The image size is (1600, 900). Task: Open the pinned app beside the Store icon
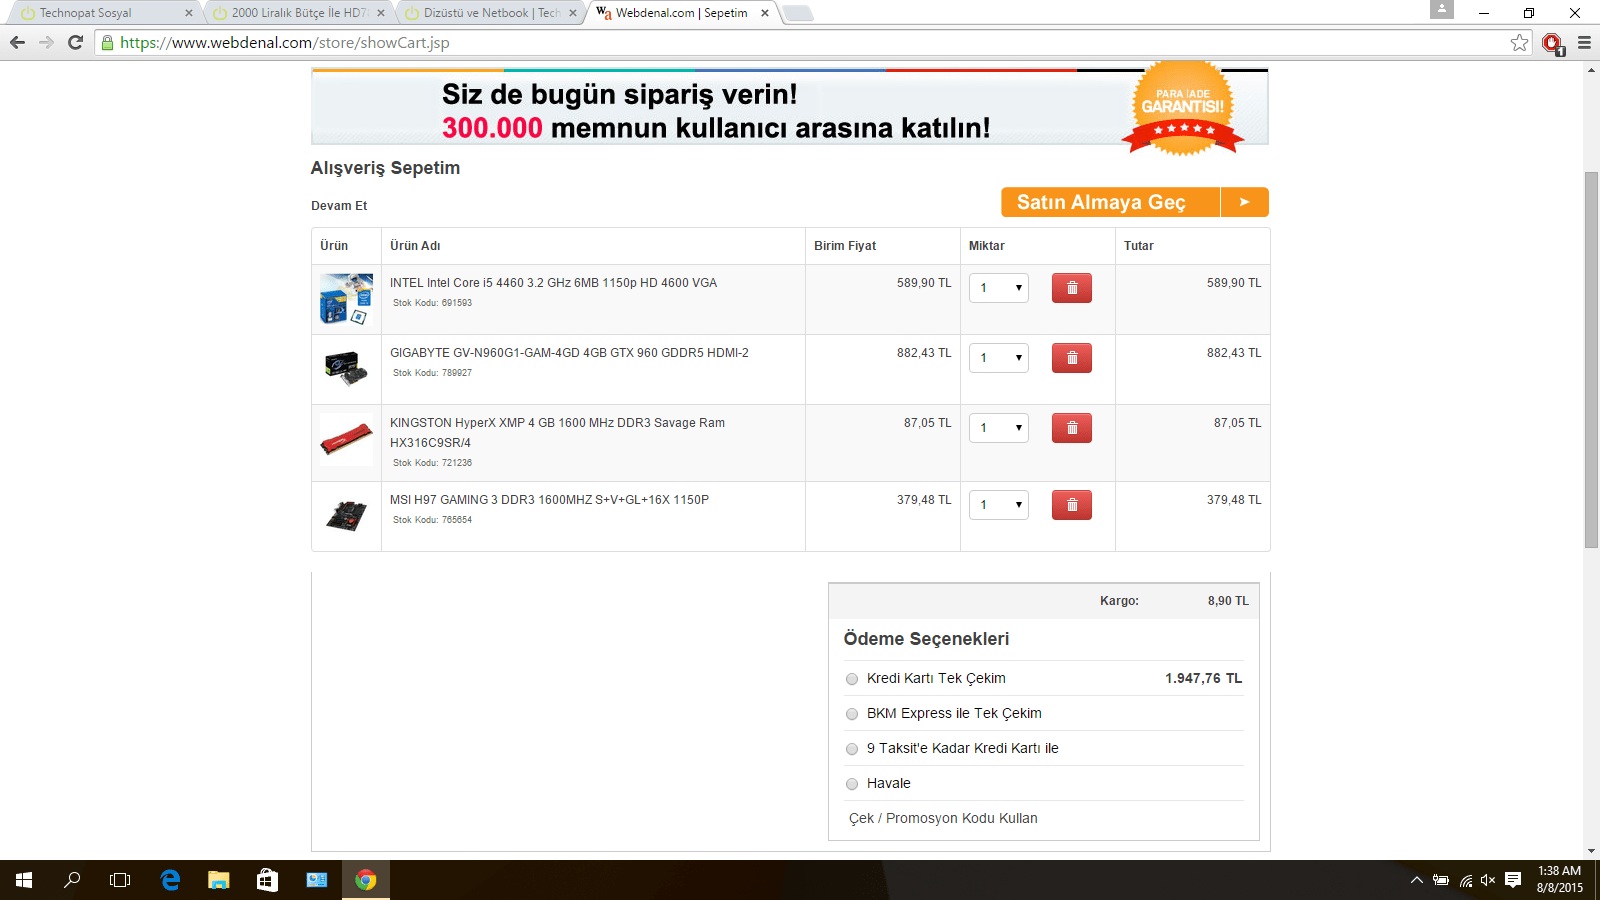(316, 880)
